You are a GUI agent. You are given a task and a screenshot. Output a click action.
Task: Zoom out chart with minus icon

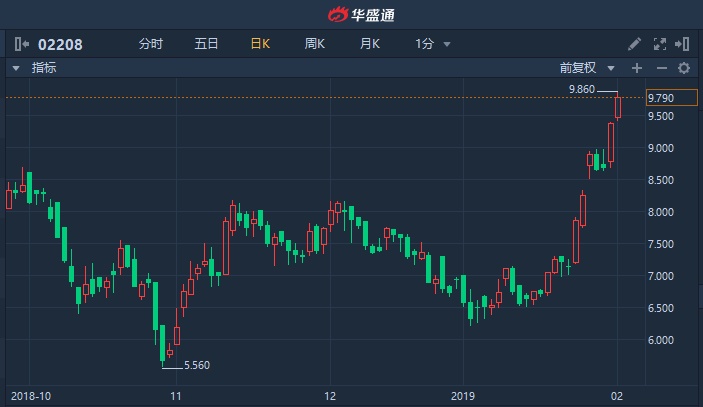(662, 68)
